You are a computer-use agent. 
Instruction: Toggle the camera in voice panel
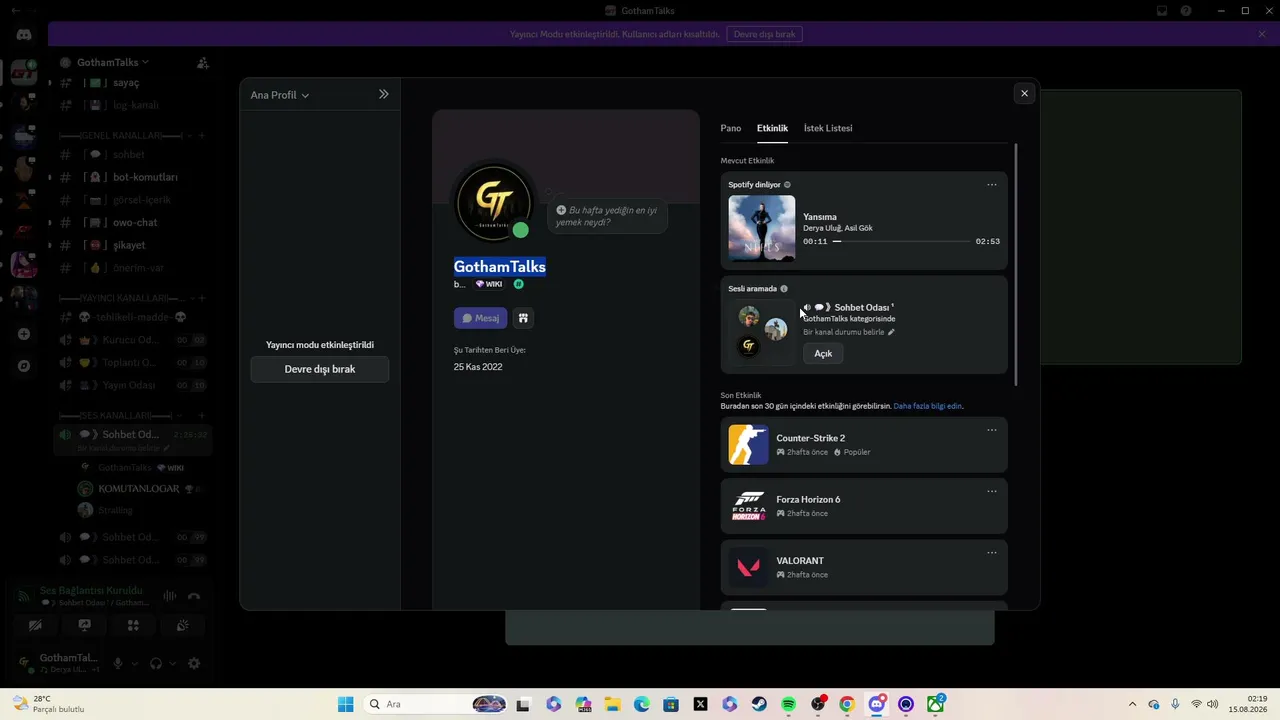(35, 626)
